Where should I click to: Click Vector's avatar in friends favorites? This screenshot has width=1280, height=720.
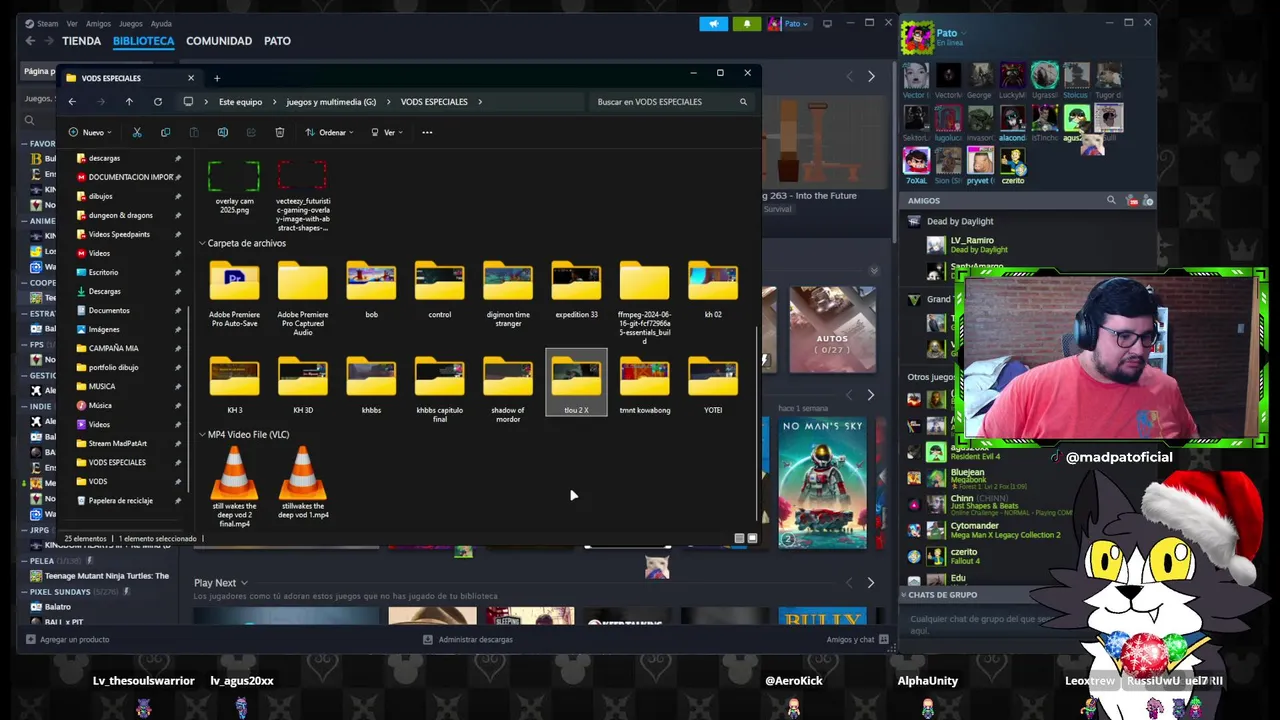[x=916, y=75]
